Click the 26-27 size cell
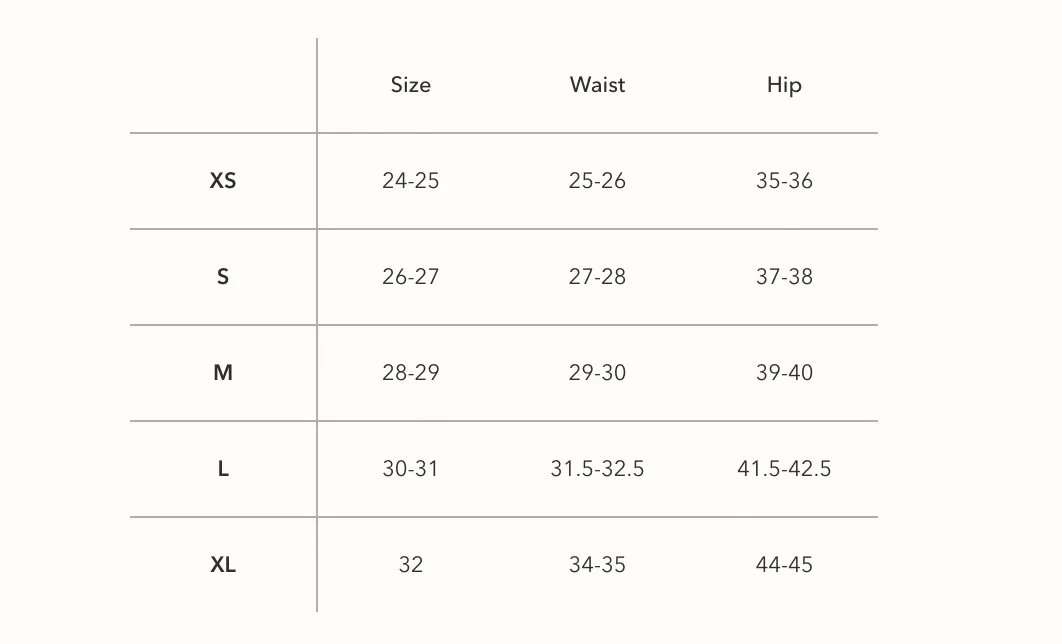1062x644 pixels. pyautogui.click(x=410, y=277)
